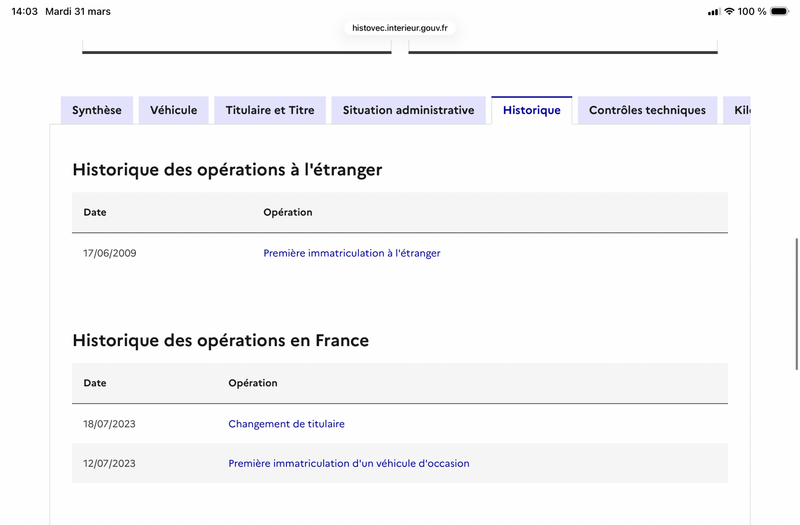Tap the 14:03 clock in status bar

click(26, 11)
